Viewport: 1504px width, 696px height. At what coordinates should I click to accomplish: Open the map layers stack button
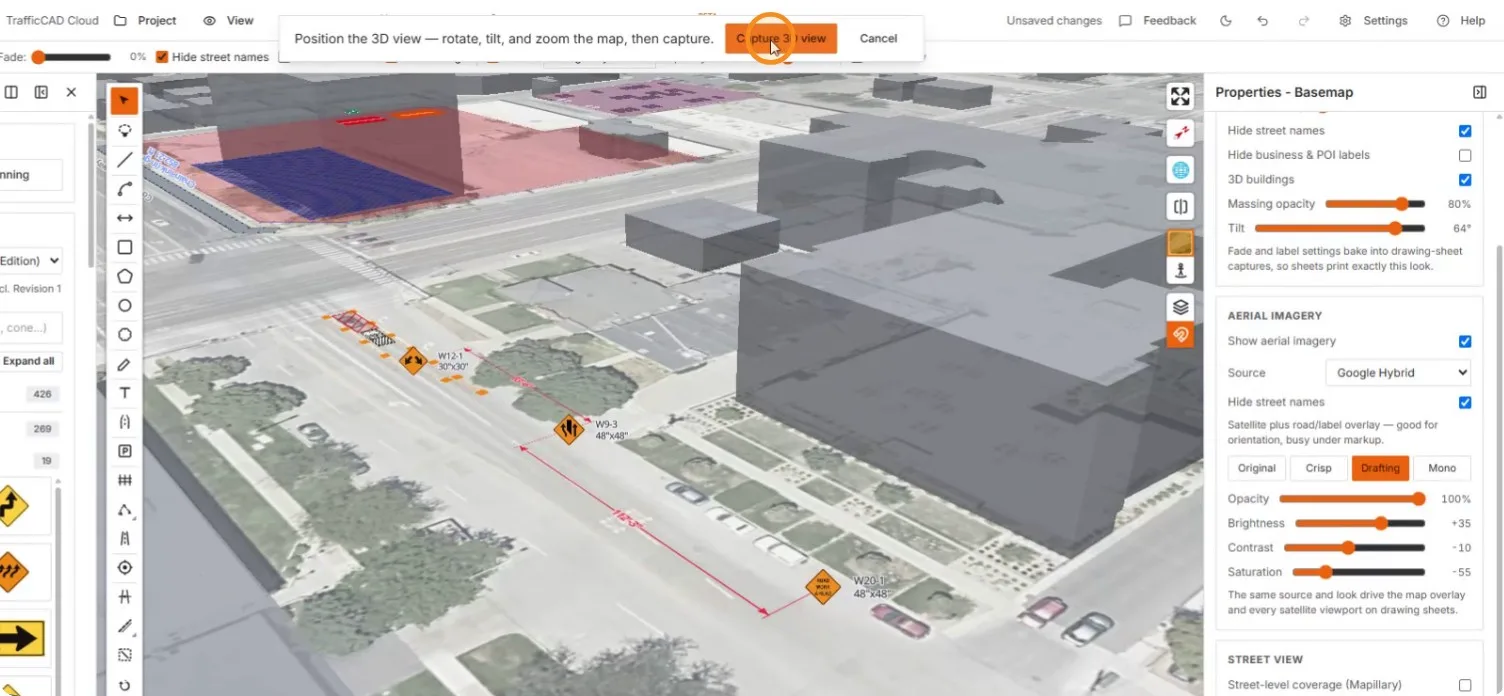click(1180, 307)
